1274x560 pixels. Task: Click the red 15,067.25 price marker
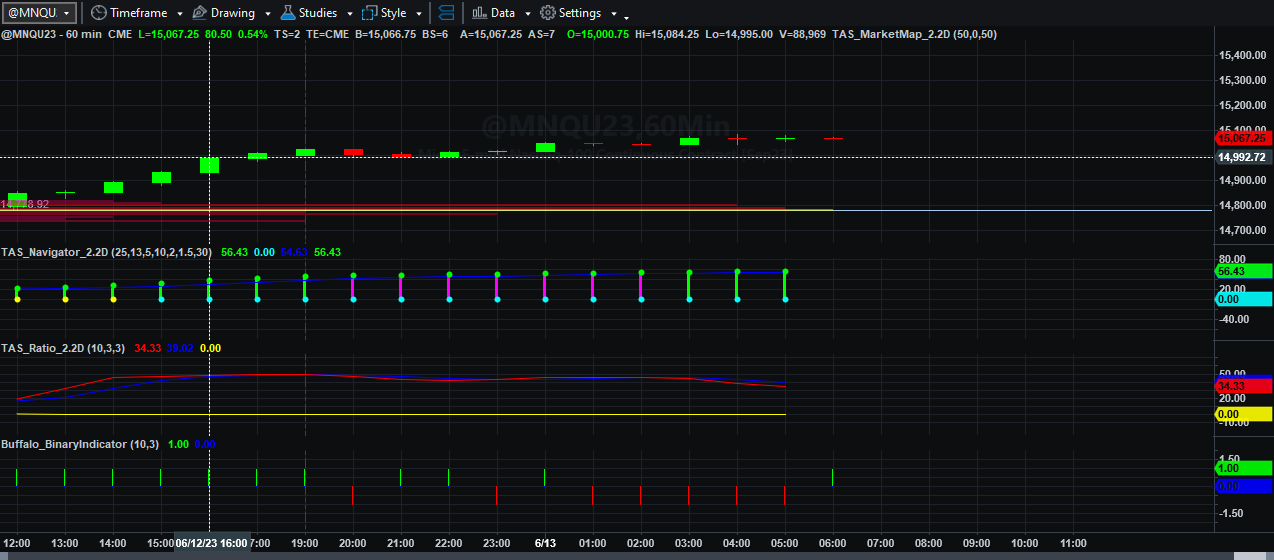1241,139
